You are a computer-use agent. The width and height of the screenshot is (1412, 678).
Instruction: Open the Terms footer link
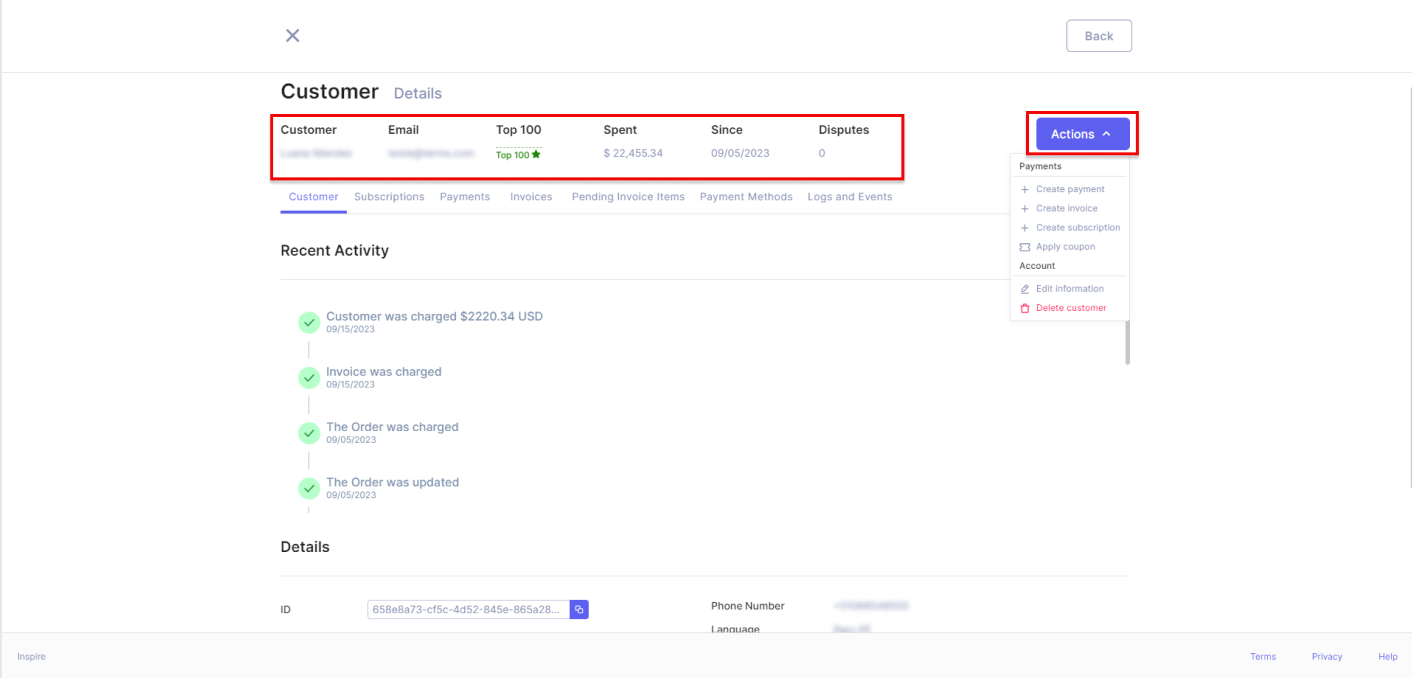pos(1263,657)
